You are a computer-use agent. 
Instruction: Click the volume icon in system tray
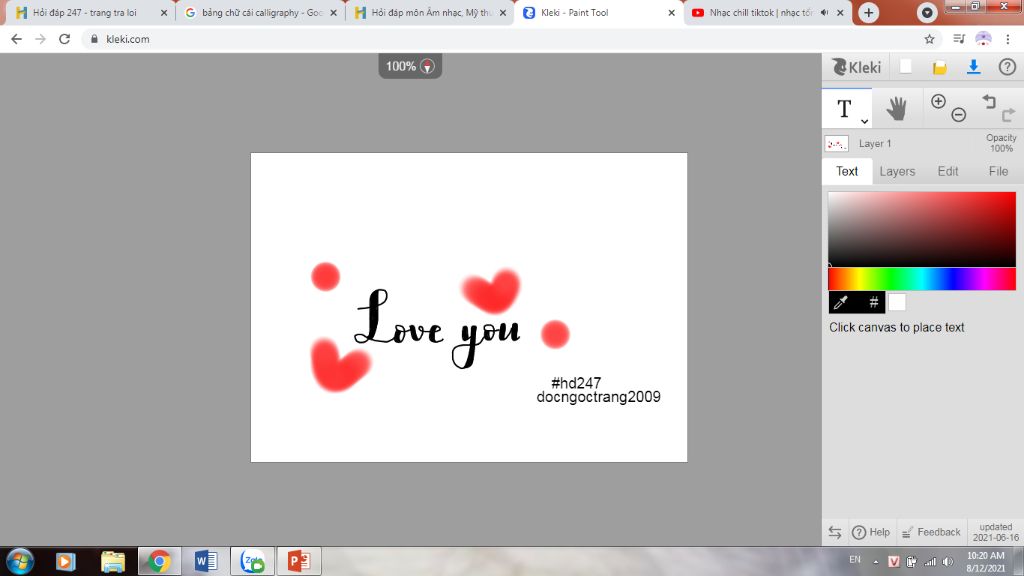click(948, 562)
